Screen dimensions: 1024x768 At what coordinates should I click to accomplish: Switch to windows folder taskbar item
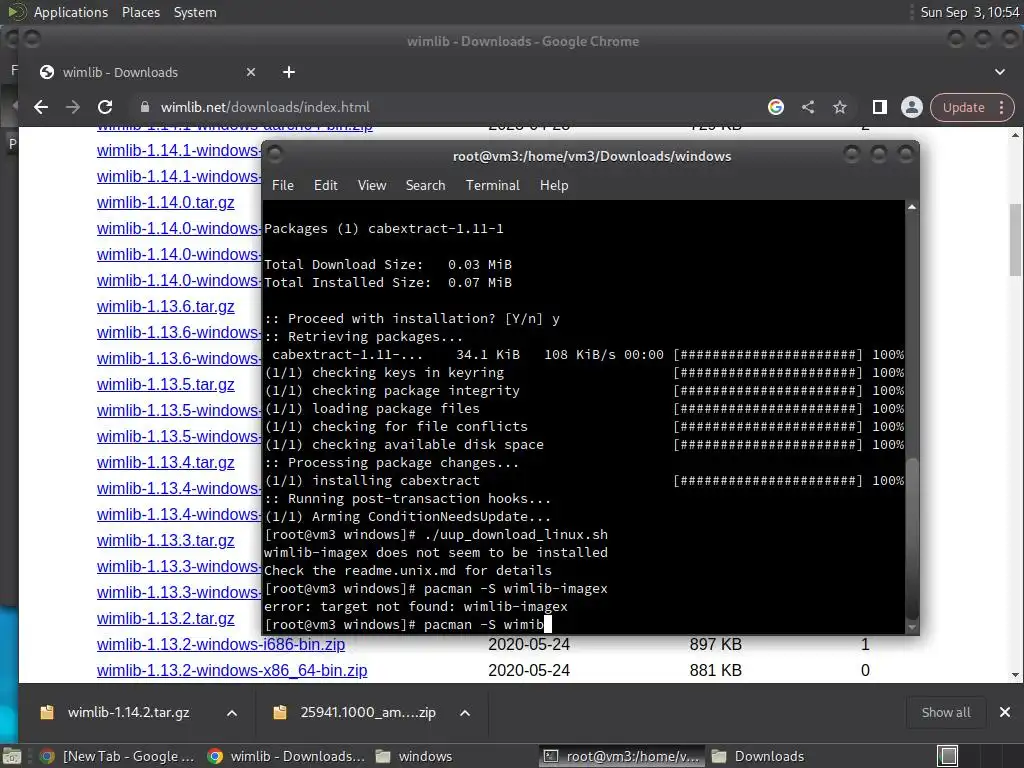tap(414, 756)
